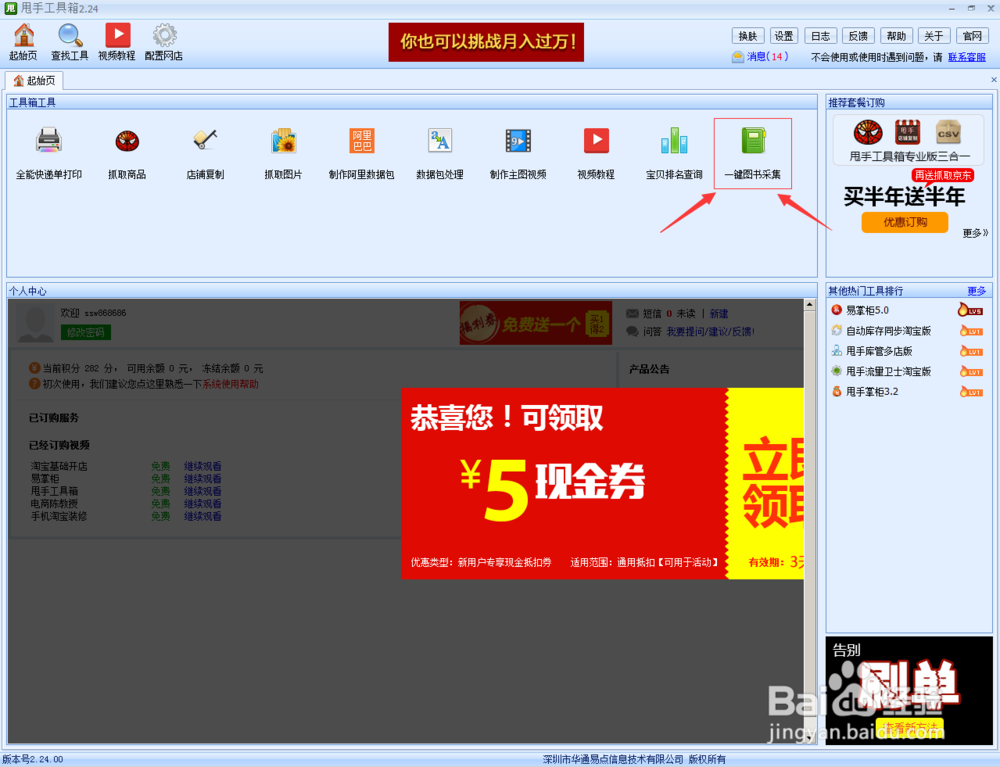
Task: Click the 换肤 button
Action: pos(747,36)
